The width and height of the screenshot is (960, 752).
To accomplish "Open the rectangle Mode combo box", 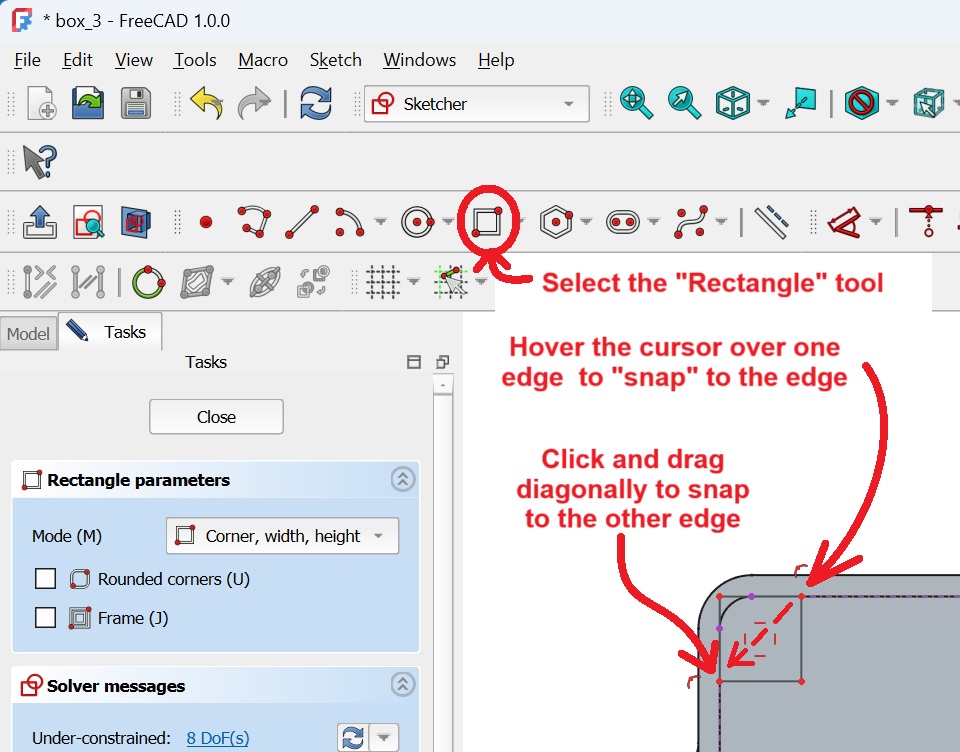I will 282,536.
